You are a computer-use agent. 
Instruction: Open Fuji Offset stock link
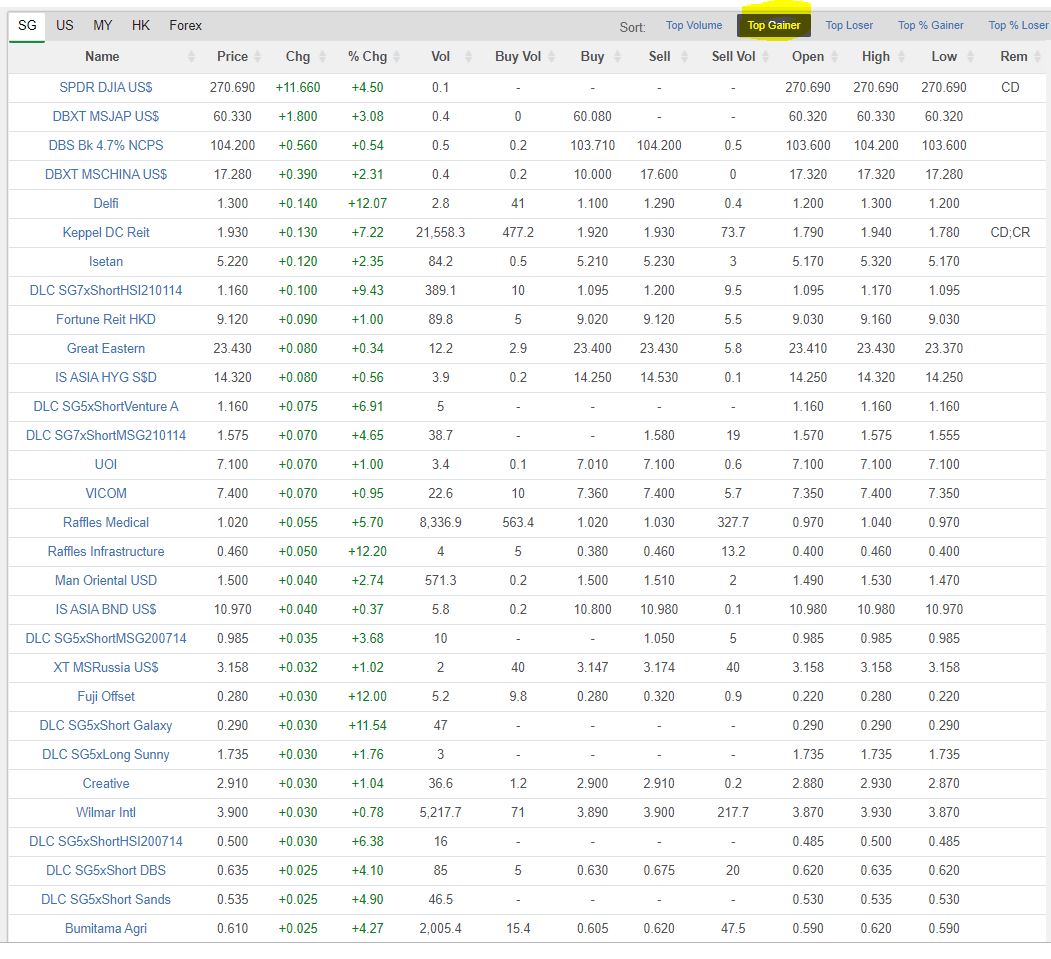(x=106, y=697)
